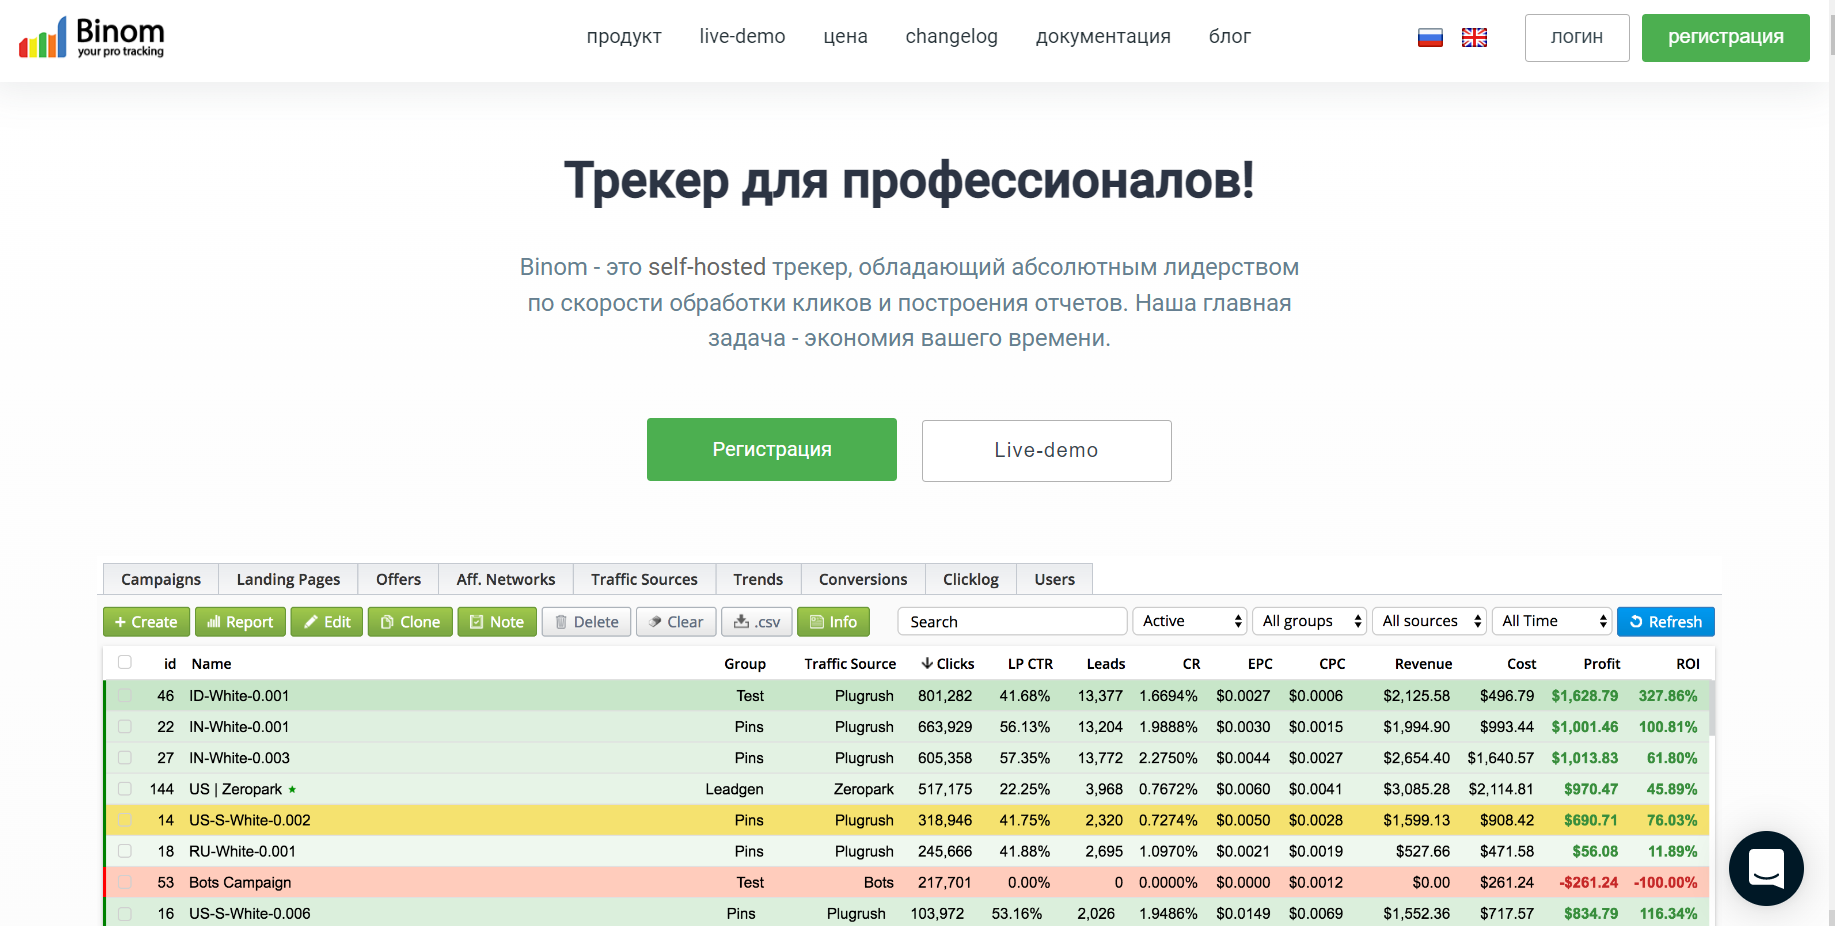Click the Edit pencil button
This screenshot has height=926, width=1835.
coord(327,622)
